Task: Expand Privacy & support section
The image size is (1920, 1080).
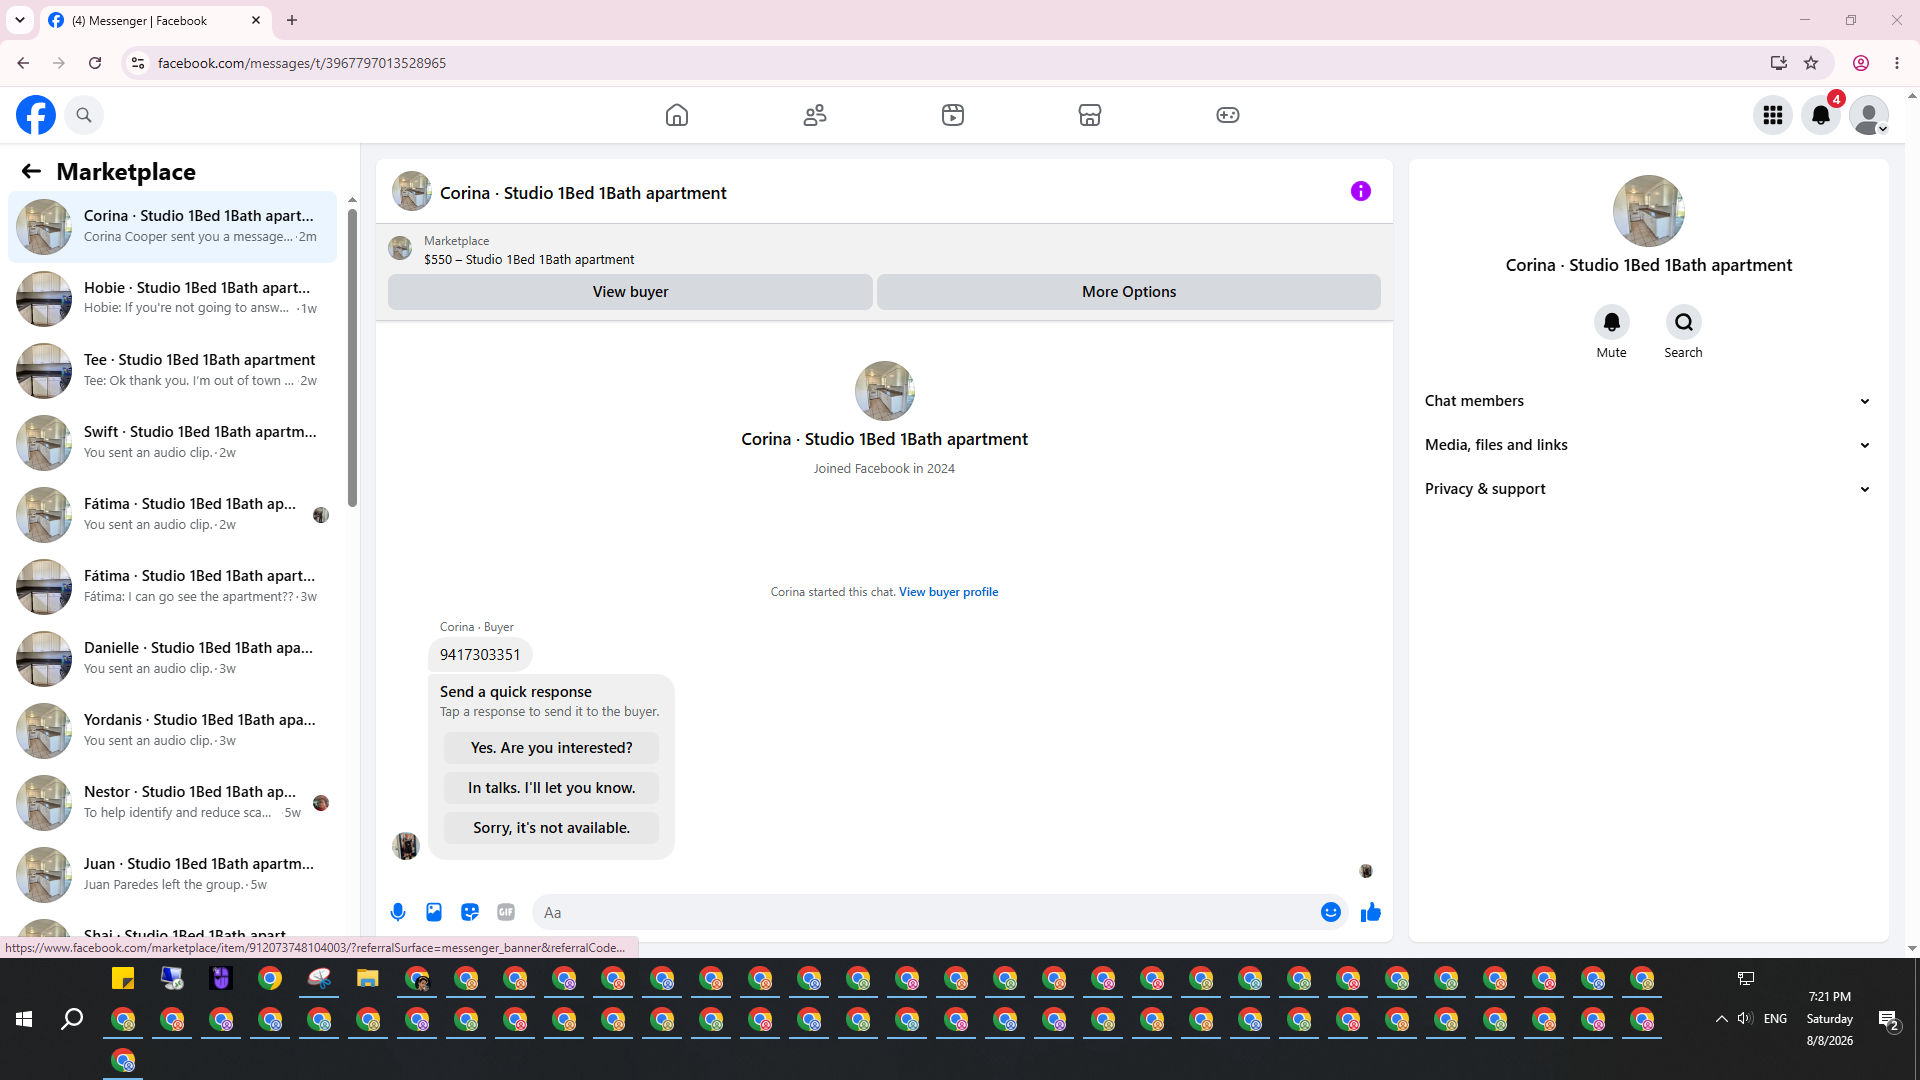Action: click(1648, 489)
